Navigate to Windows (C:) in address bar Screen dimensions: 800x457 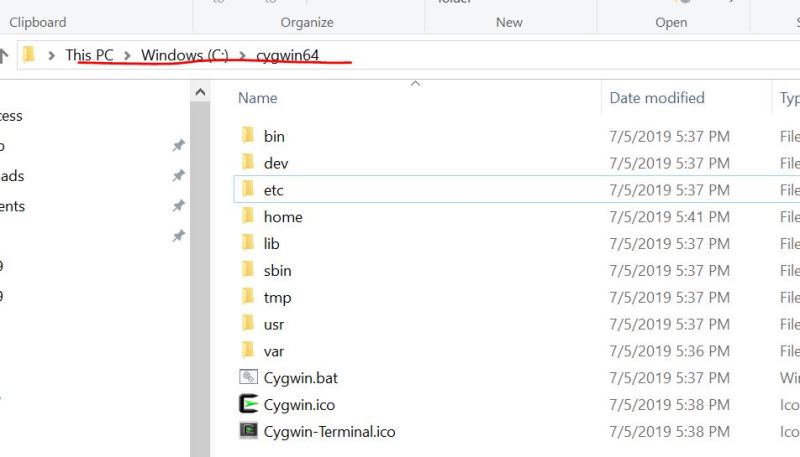185,55
